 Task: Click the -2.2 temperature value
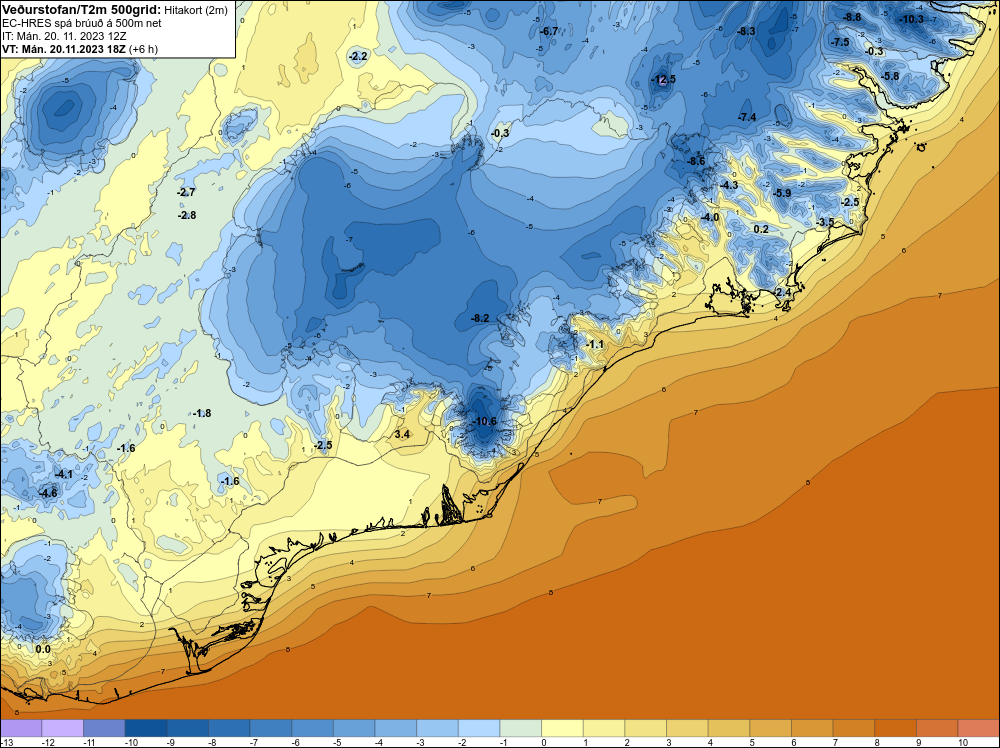[x=358, y=56]
